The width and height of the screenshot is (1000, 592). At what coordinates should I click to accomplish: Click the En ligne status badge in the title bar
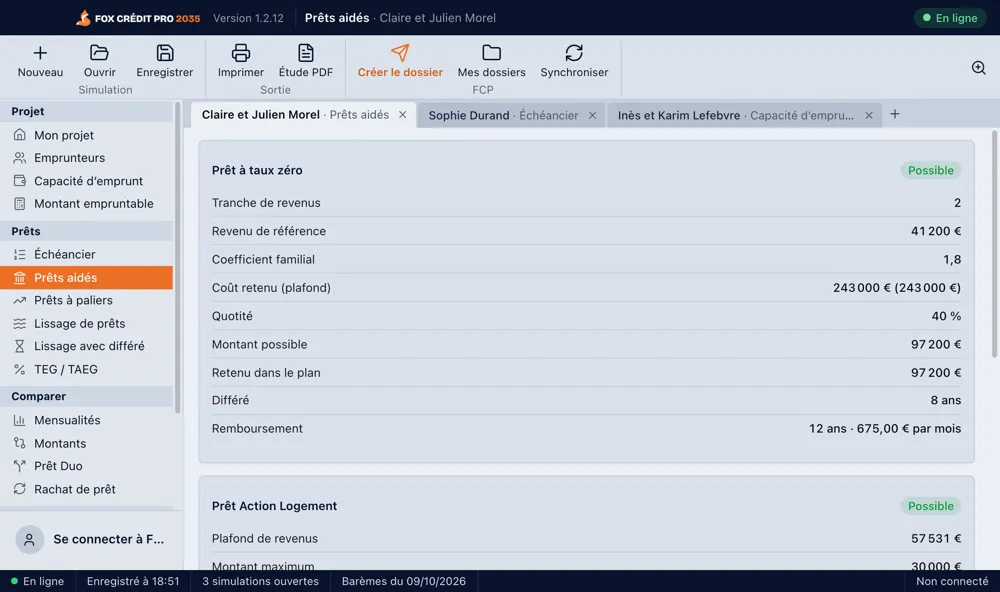coord(950,18)
